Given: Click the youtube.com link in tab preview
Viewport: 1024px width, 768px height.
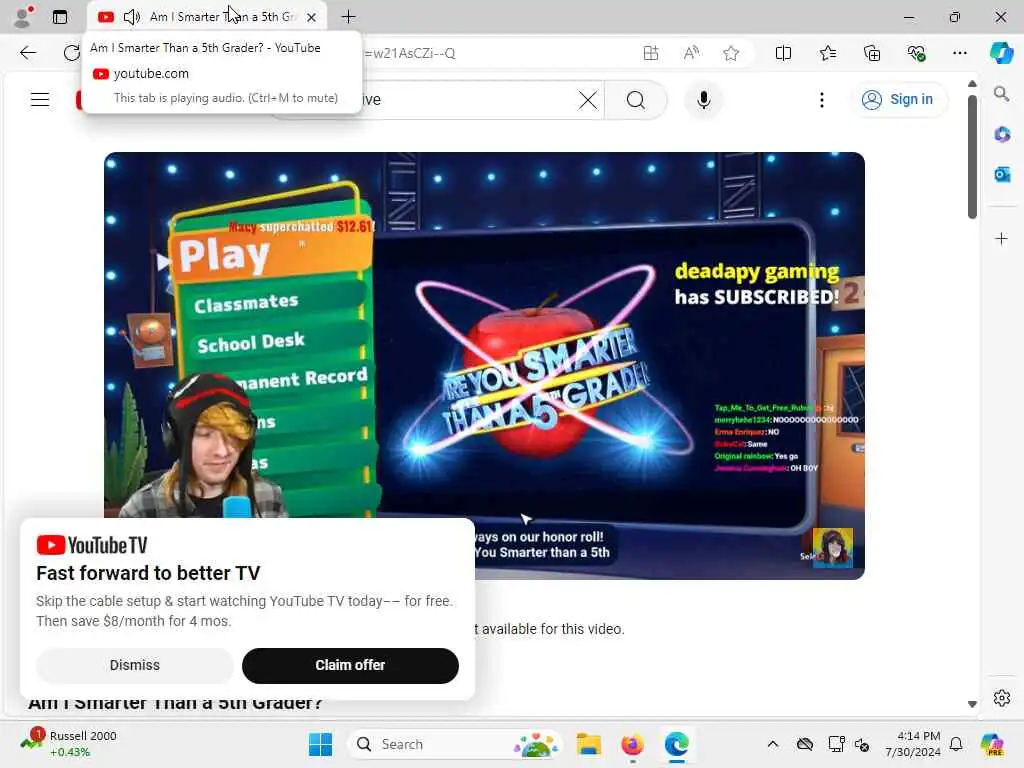Looking at the screenshot, I should 151,74.
